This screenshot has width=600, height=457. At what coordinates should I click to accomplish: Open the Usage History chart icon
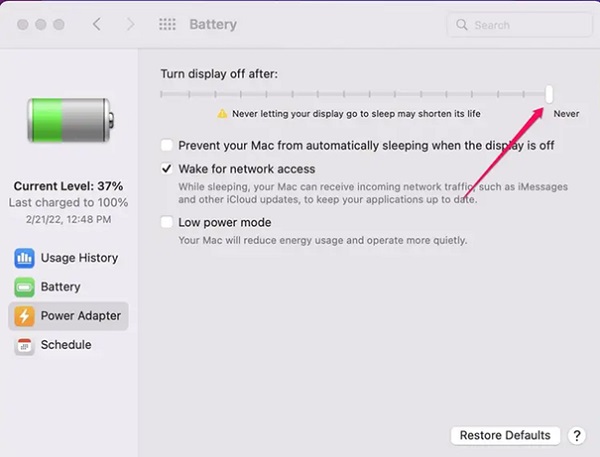click(x=24, y=258)
